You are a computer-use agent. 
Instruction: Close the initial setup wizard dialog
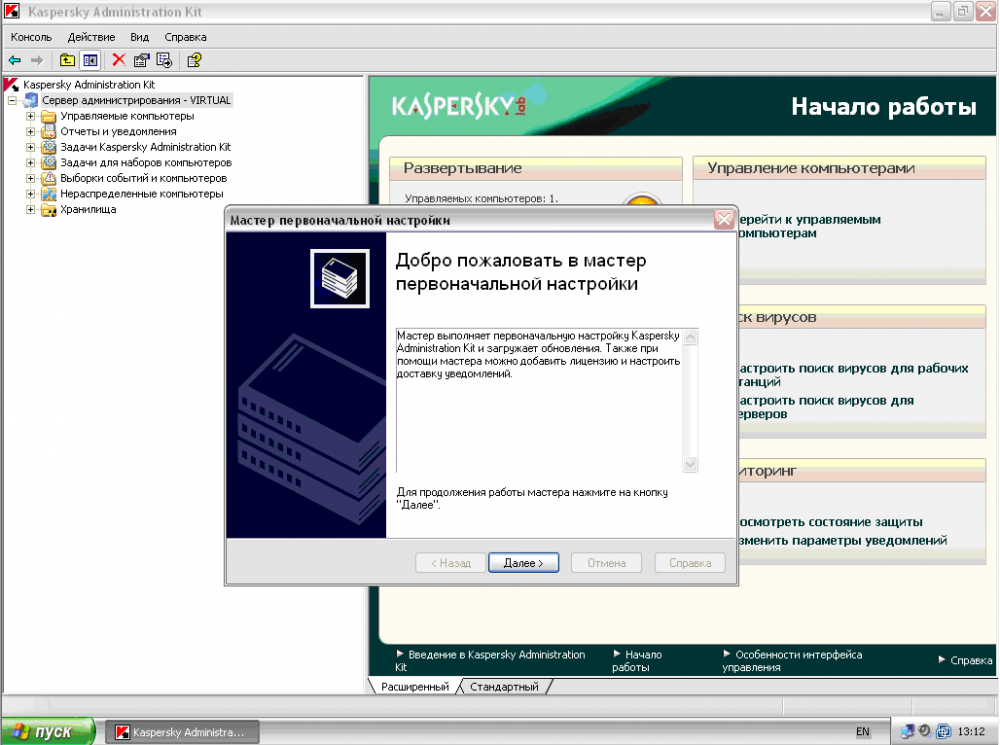coord(724,219)
